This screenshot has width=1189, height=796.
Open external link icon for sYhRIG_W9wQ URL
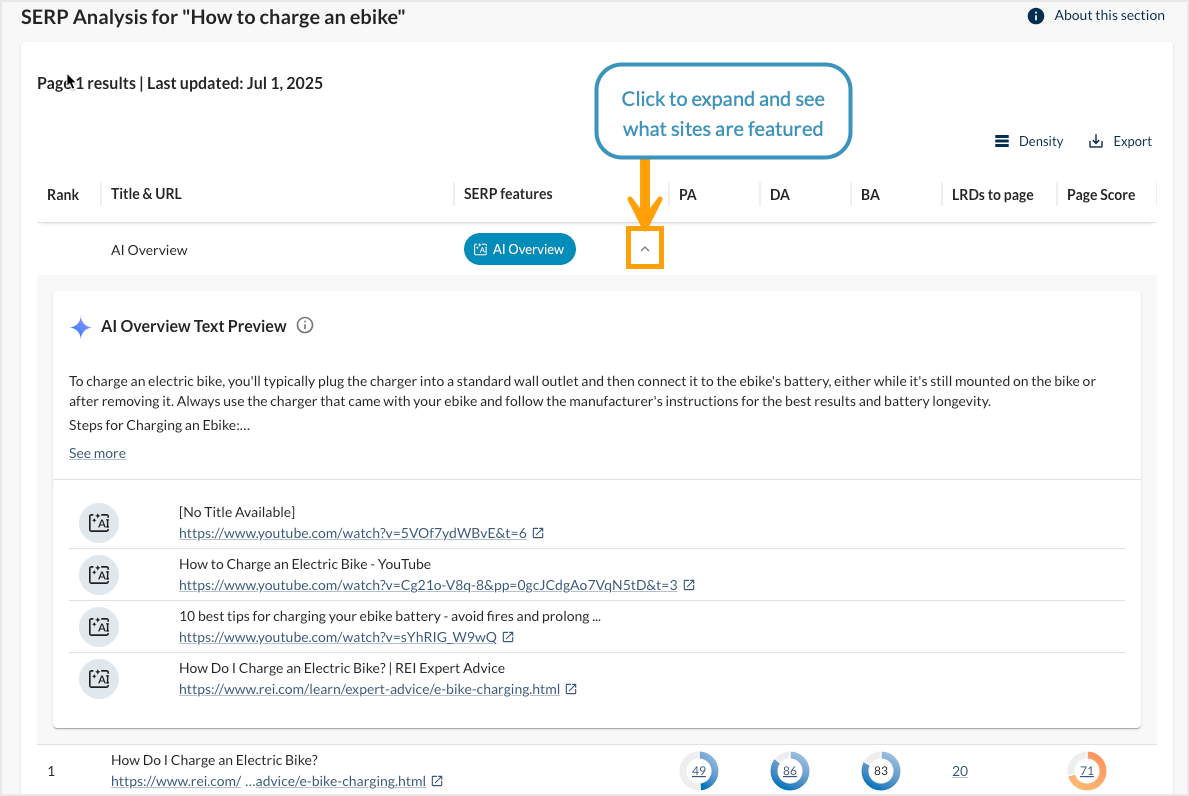point(508,637)
